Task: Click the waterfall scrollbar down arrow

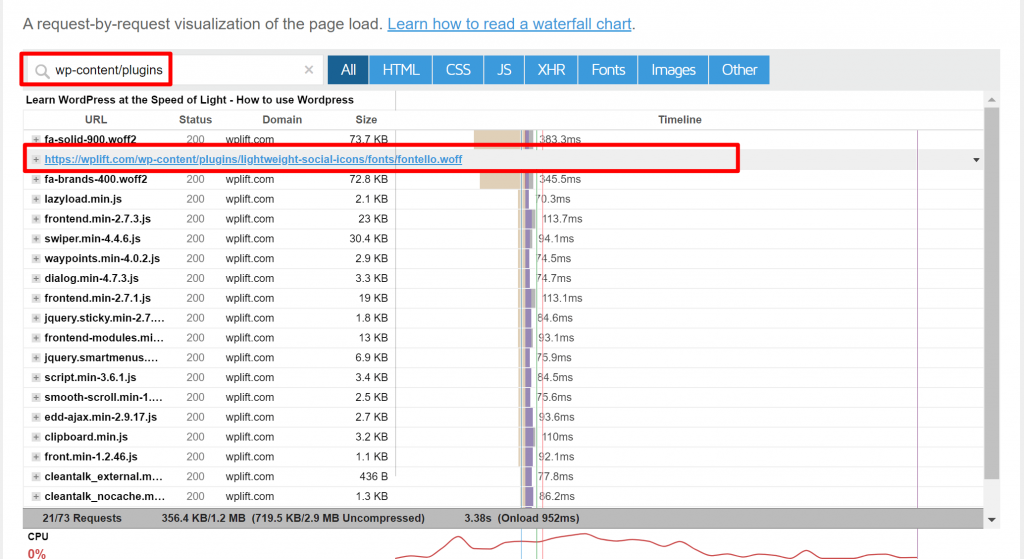Action: 991,520
